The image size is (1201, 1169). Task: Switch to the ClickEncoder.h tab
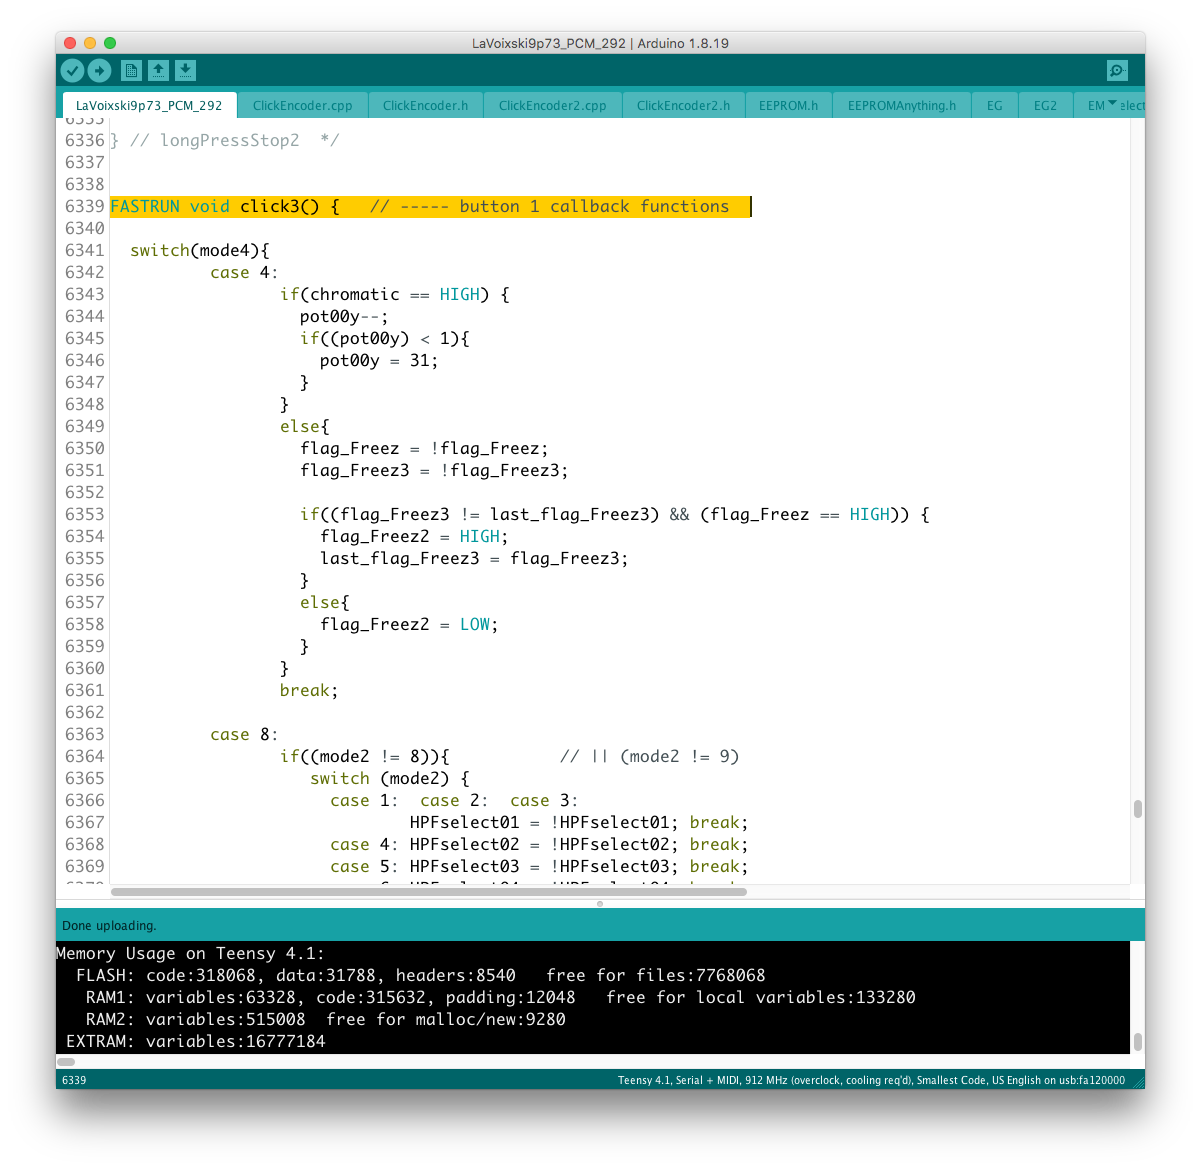coord(425,105)
